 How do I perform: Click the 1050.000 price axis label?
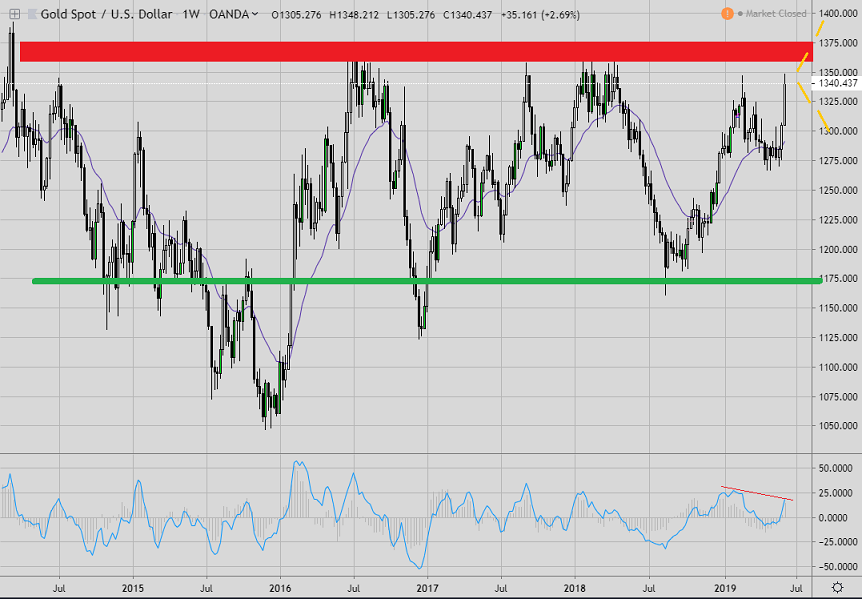point(838,426)
